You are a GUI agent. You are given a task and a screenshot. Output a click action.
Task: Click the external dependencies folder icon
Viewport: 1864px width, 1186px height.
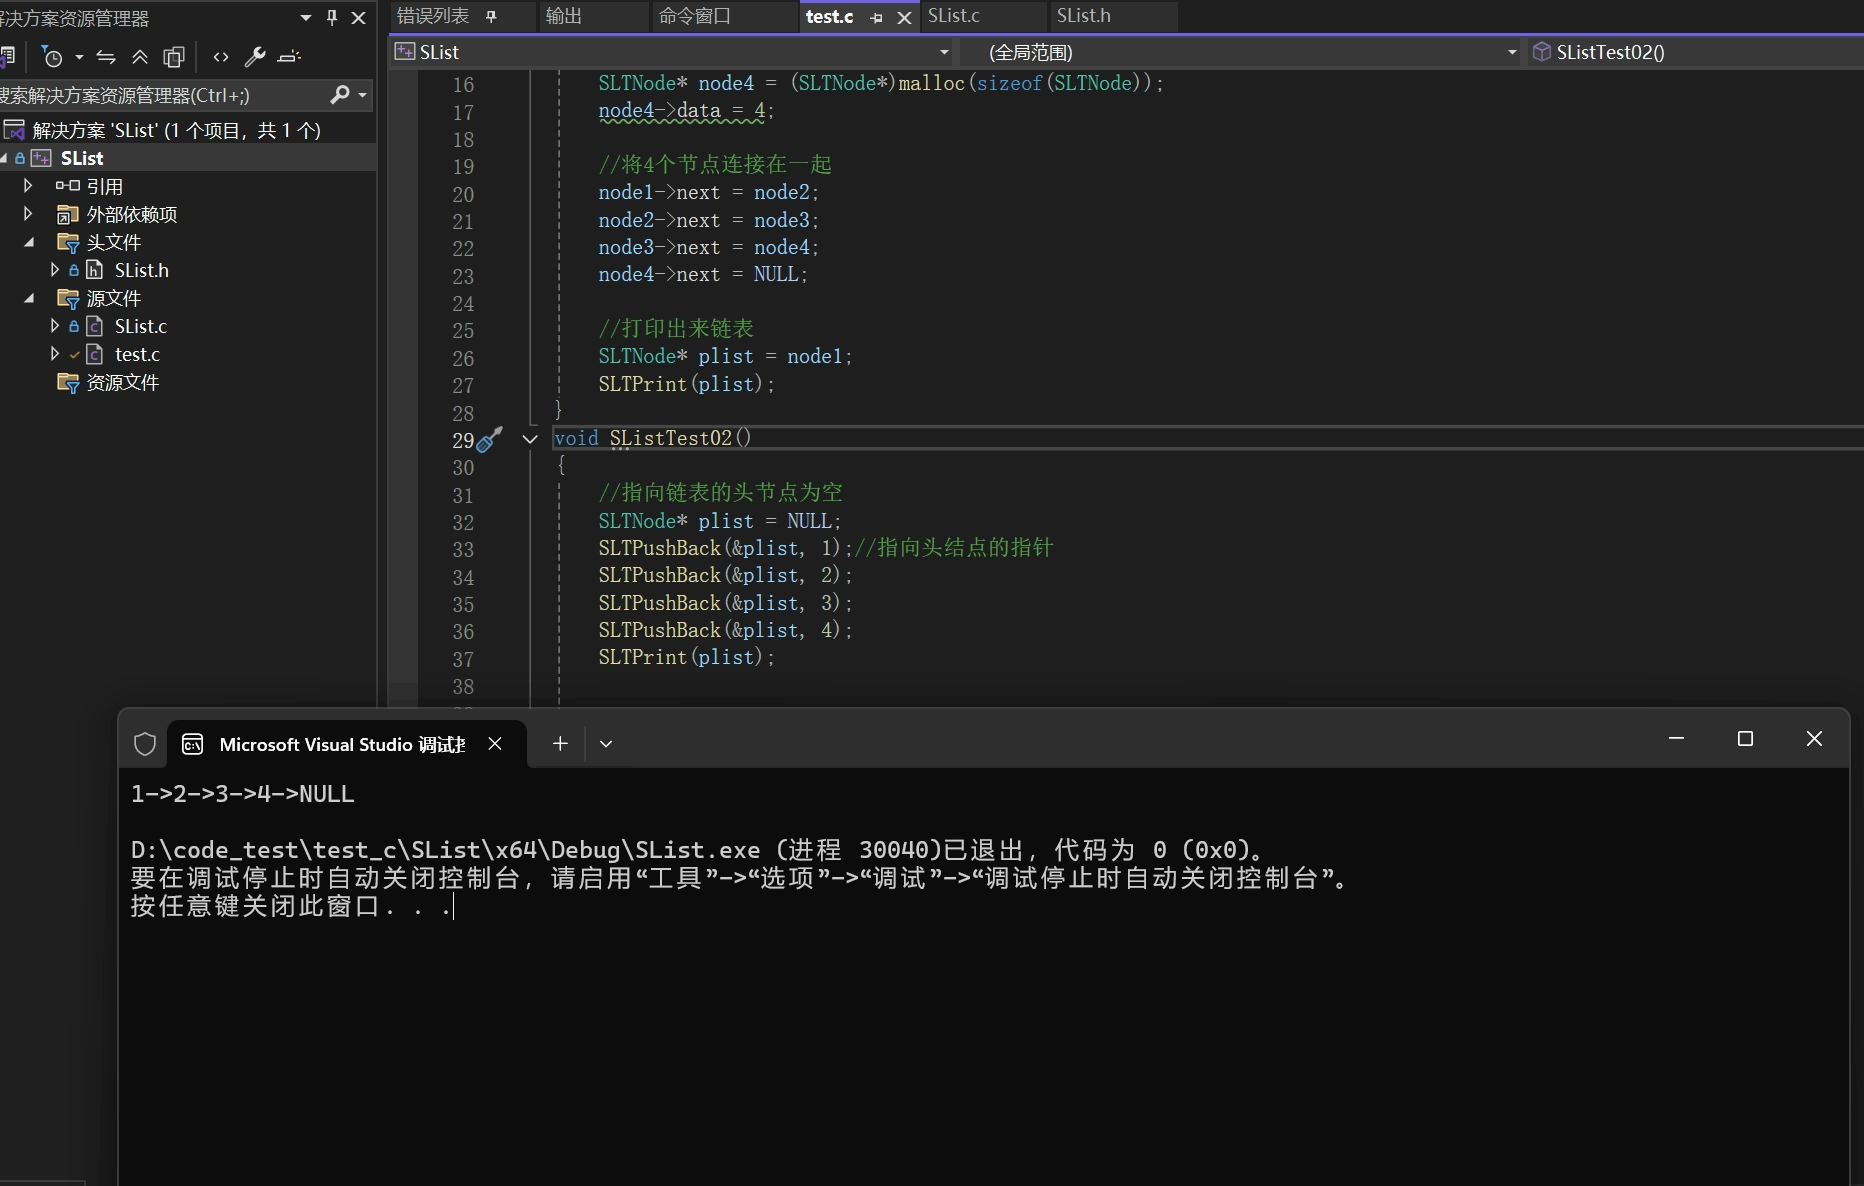click(x=67, y=214)
